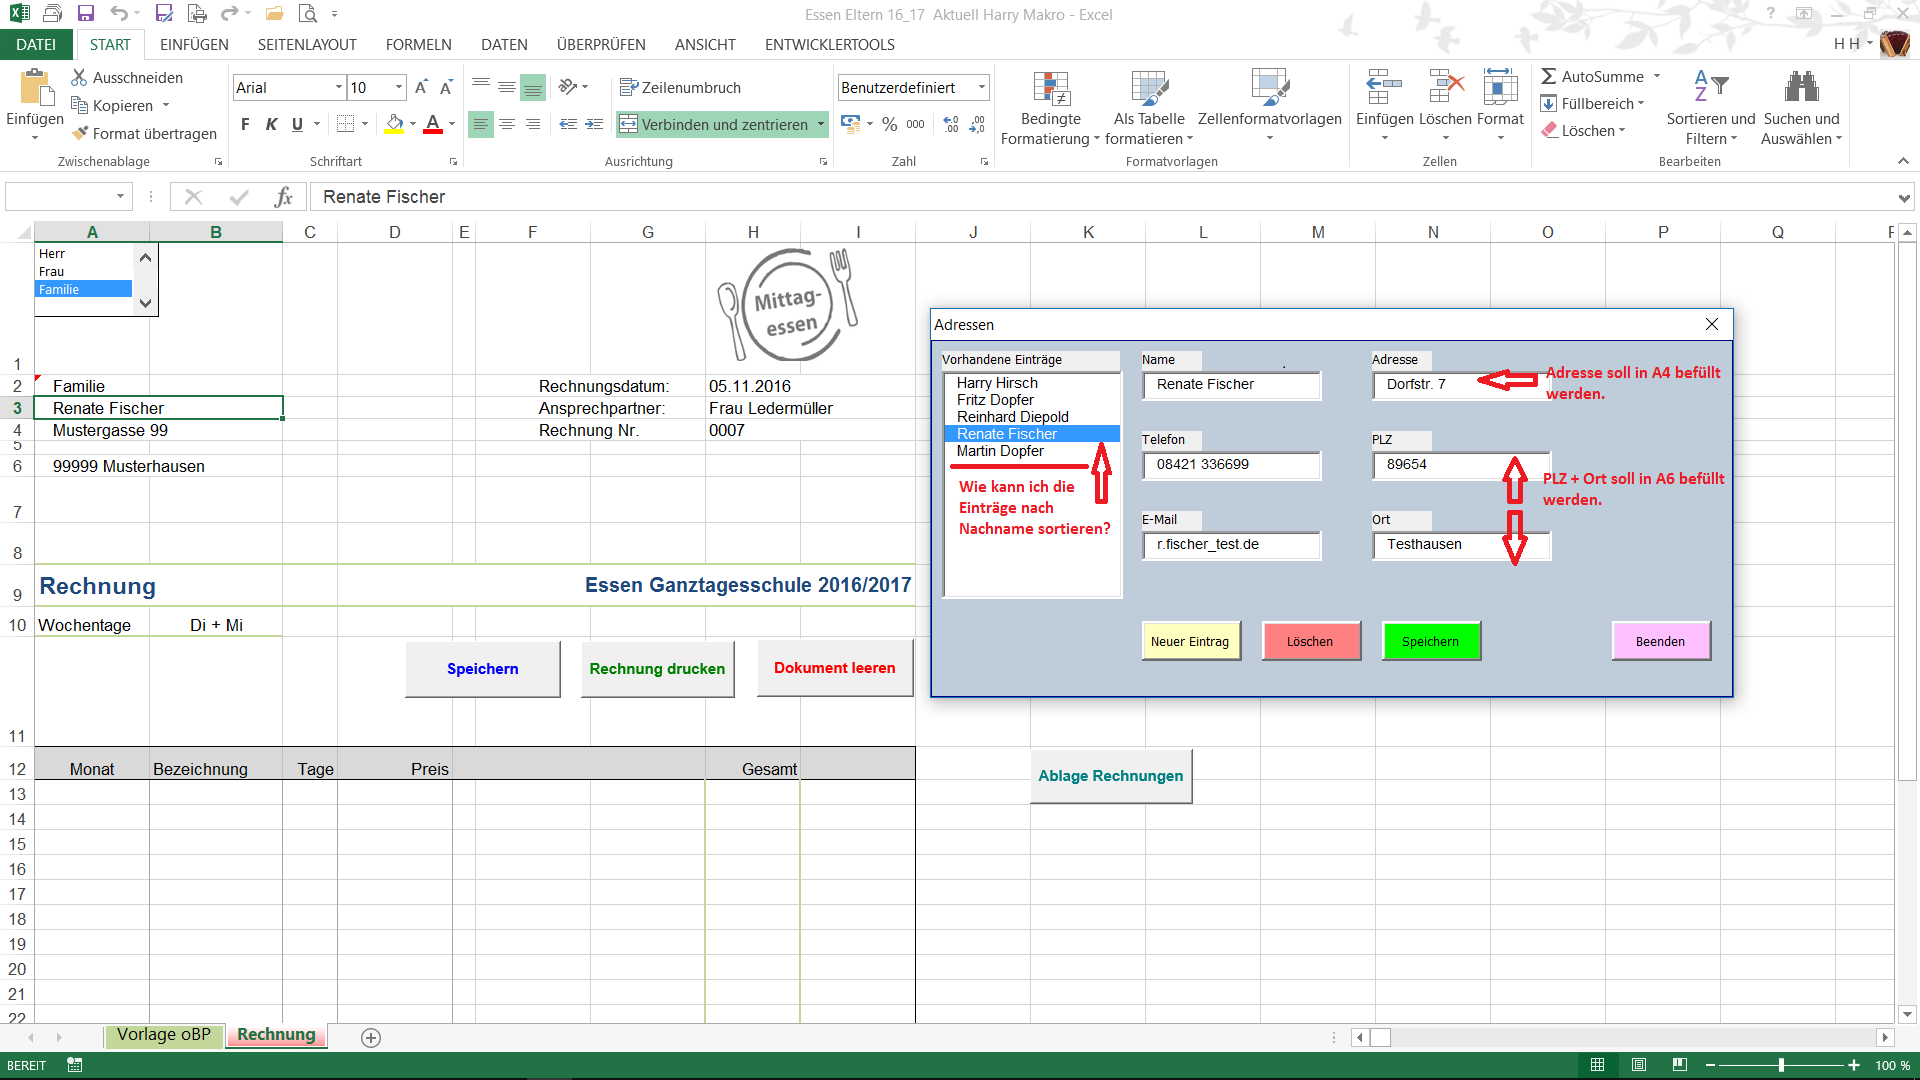Toggle underline formatting button
1920x1080 pixels.
click(x=297, y=124)
